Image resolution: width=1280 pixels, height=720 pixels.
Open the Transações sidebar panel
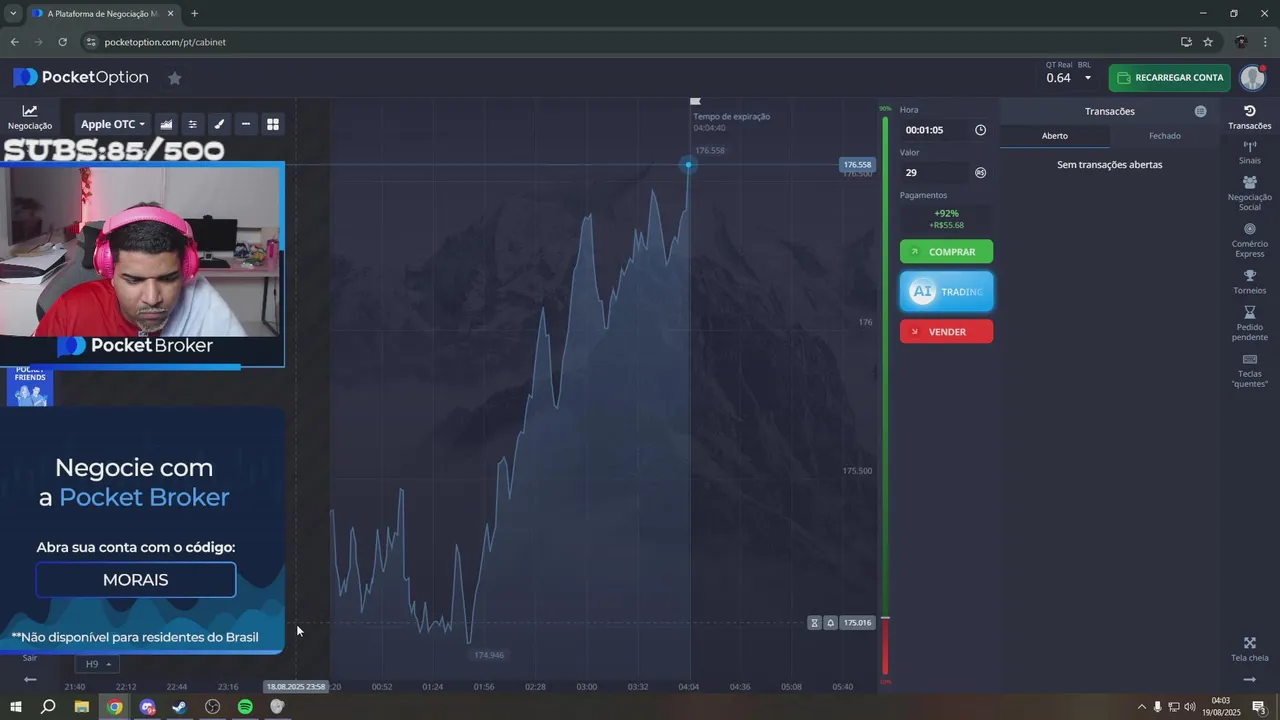pyautogui.click(x=1250, y=117)
